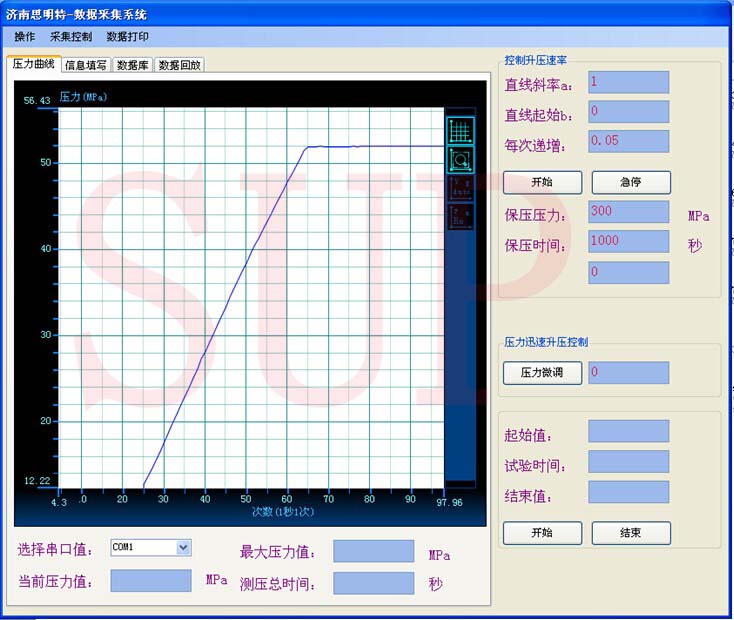The image size is (734, 620).
Task: Click the chart zoom magnifier icon
Action: [x=460, y=158]
